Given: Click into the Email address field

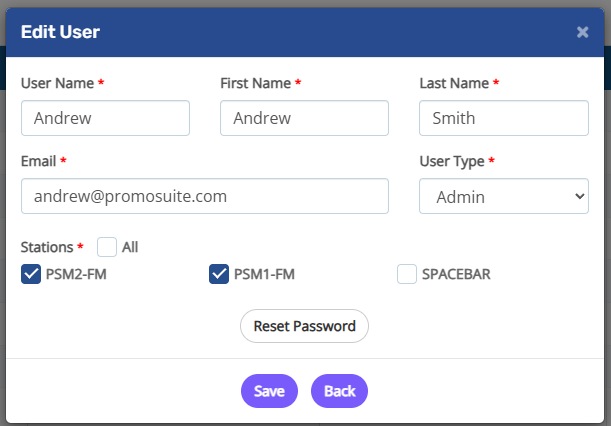Looking at the screenshot, I should 204,196.
